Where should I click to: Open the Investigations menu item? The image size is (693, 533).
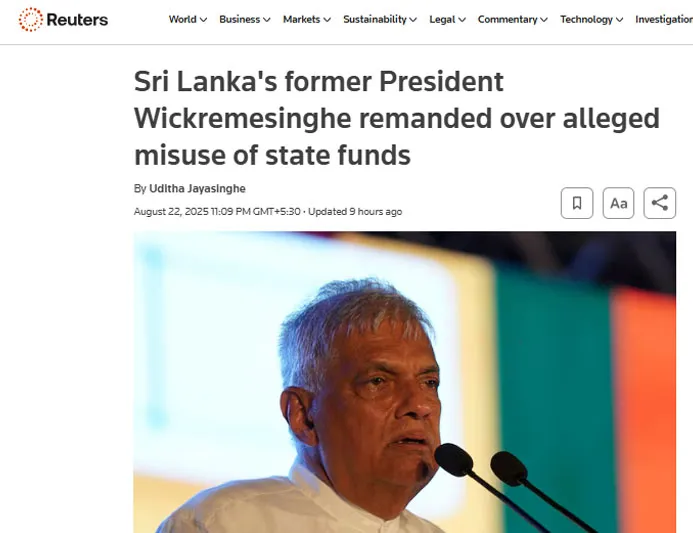pos(664,19)
